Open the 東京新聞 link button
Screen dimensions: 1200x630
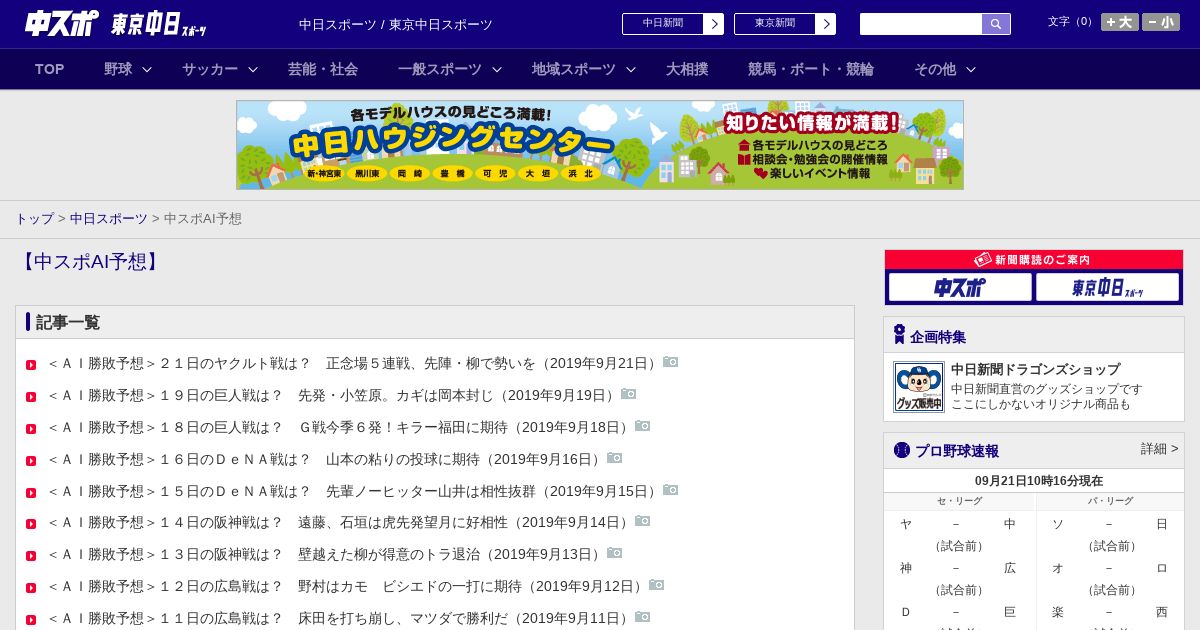tap(785, 24)
